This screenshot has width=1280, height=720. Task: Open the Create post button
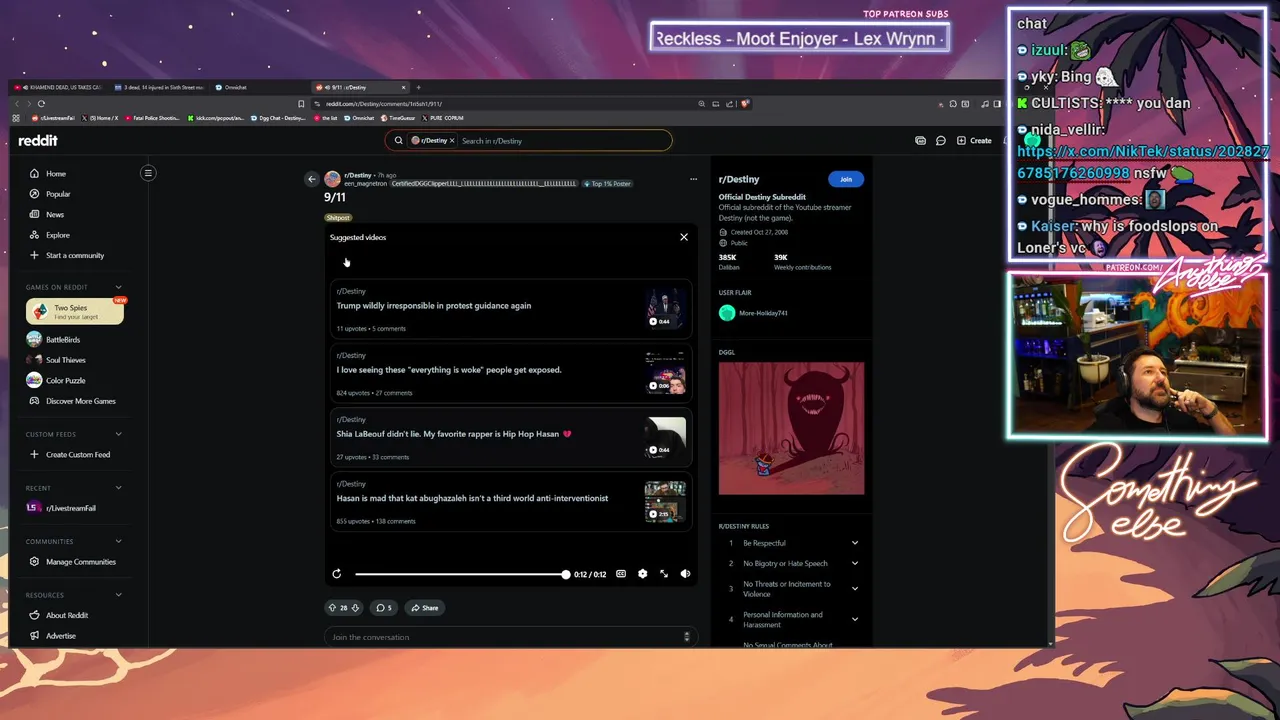[x=974, y=141]
